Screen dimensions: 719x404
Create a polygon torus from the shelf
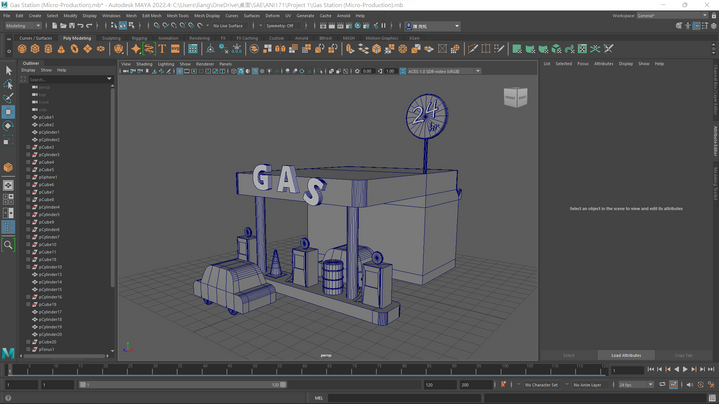(x=74, y=49)
